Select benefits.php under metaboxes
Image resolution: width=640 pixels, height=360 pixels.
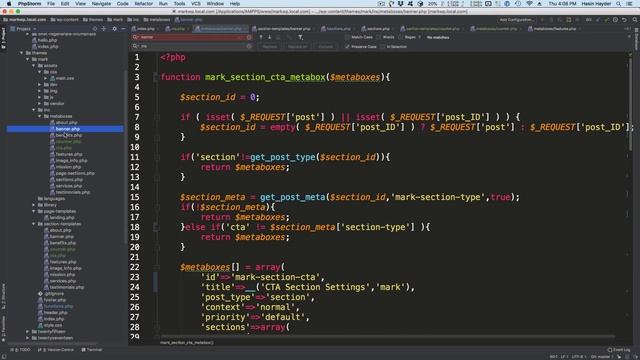coord(69,135)
